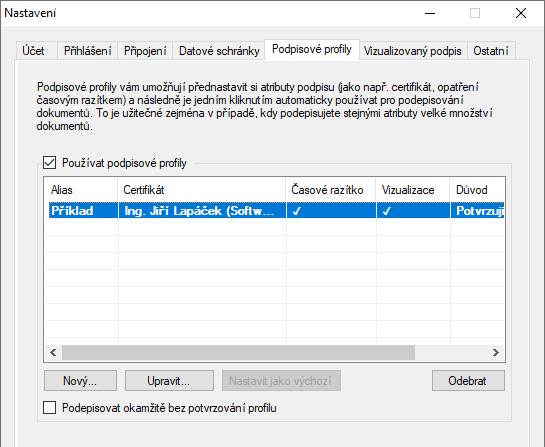Switch to the Ostatní tab
This screenshot has height=447, width=545.
coord(491,51)
